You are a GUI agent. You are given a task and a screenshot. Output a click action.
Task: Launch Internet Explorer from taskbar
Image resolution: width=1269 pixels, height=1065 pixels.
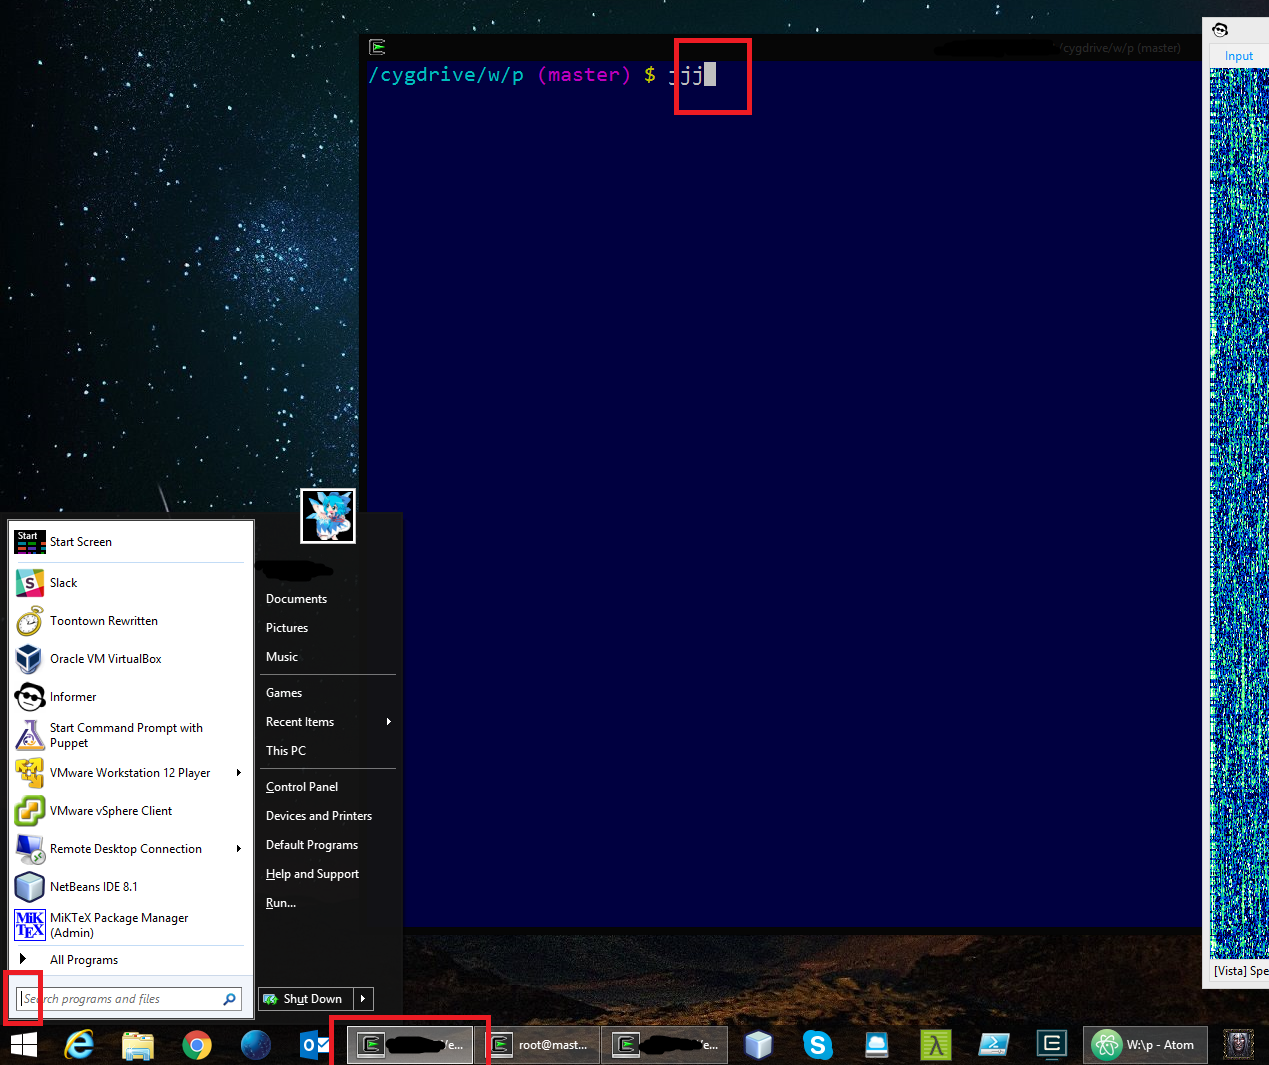click(79, 1045)
